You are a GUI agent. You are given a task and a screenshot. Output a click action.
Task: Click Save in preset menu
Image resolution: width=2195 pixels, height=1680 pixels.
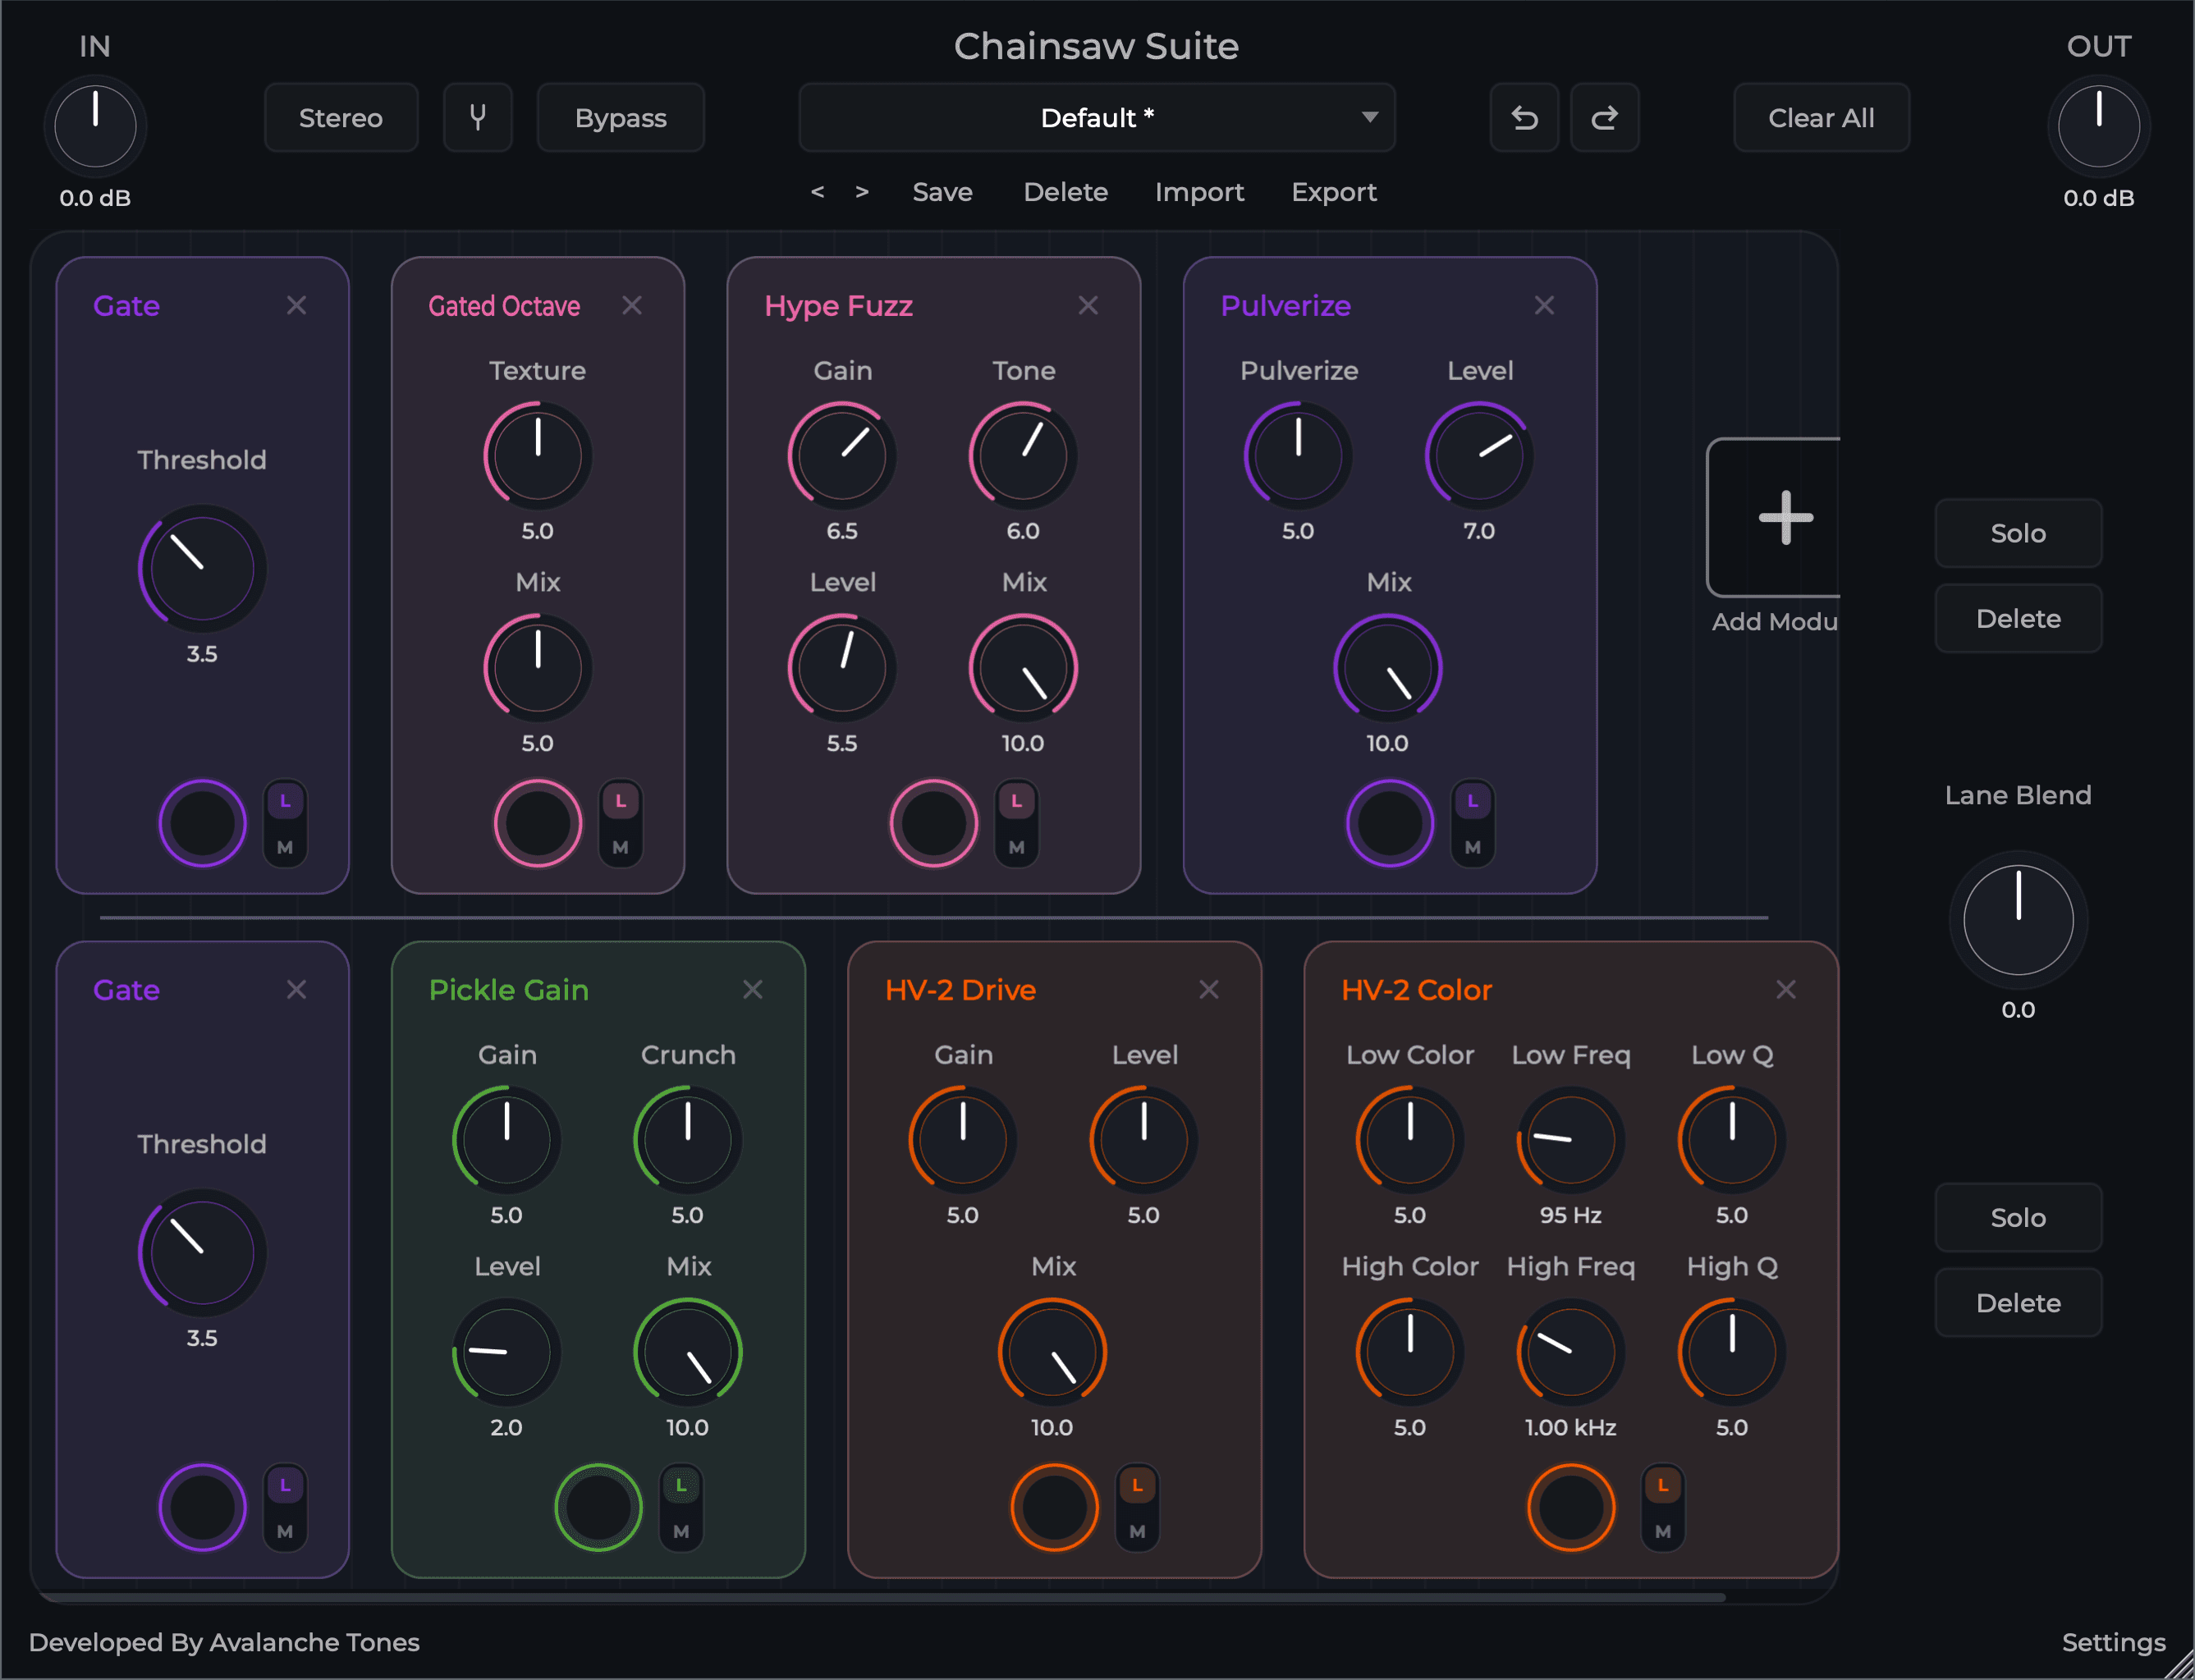point(942,192)
